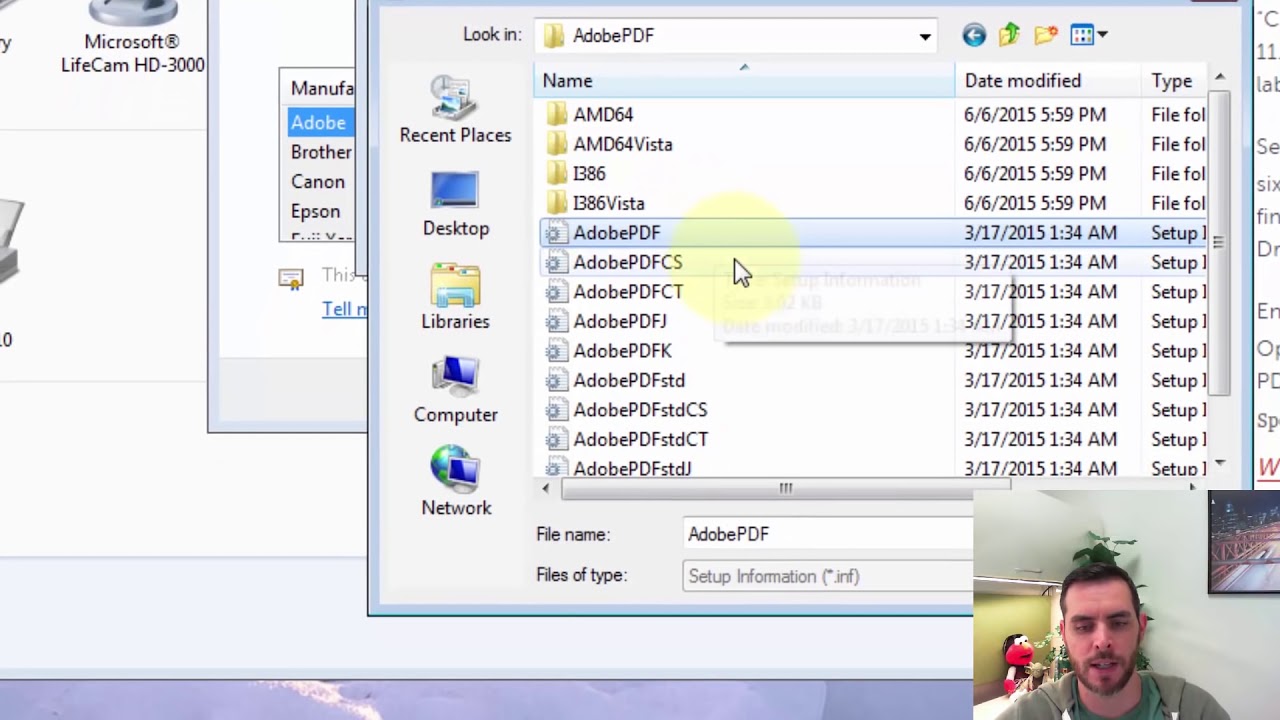This screenshot has height=720, width=1280.
Task: Select the I386 folder icon
Action: coord(556,174)
